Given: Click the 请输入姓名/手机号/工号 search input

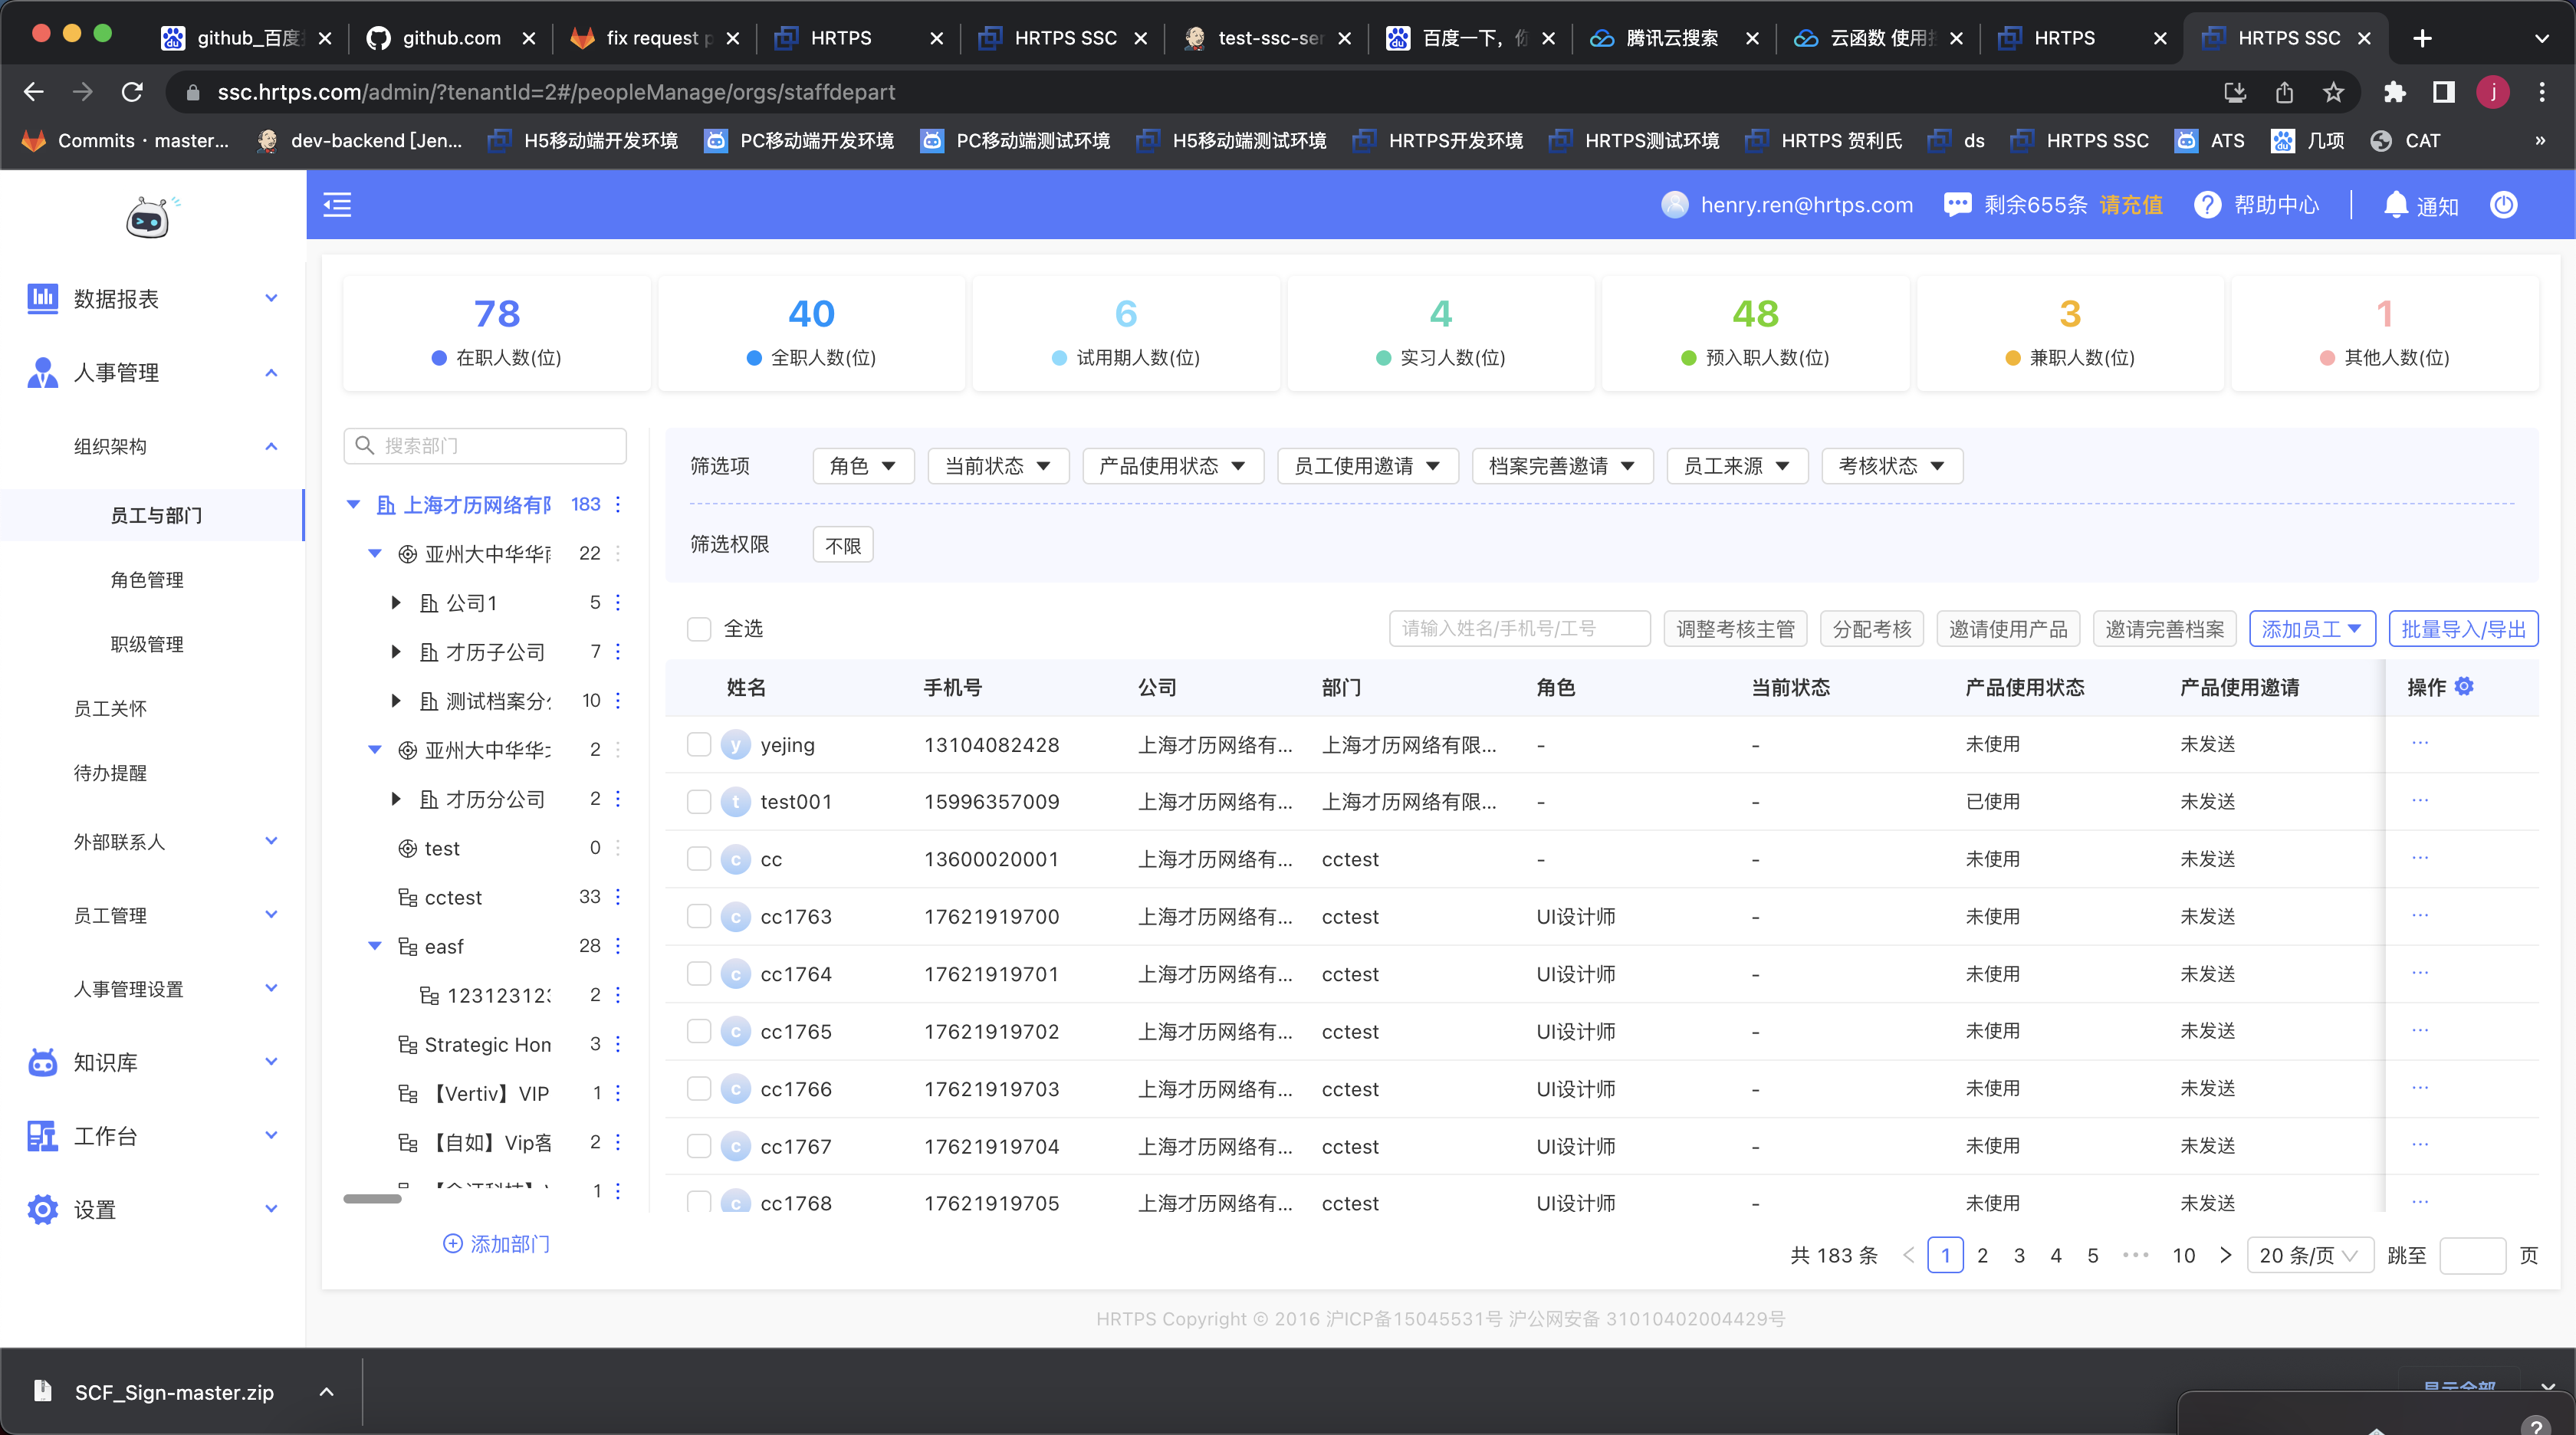Looking at the screenshot, I should (1519, 629).
